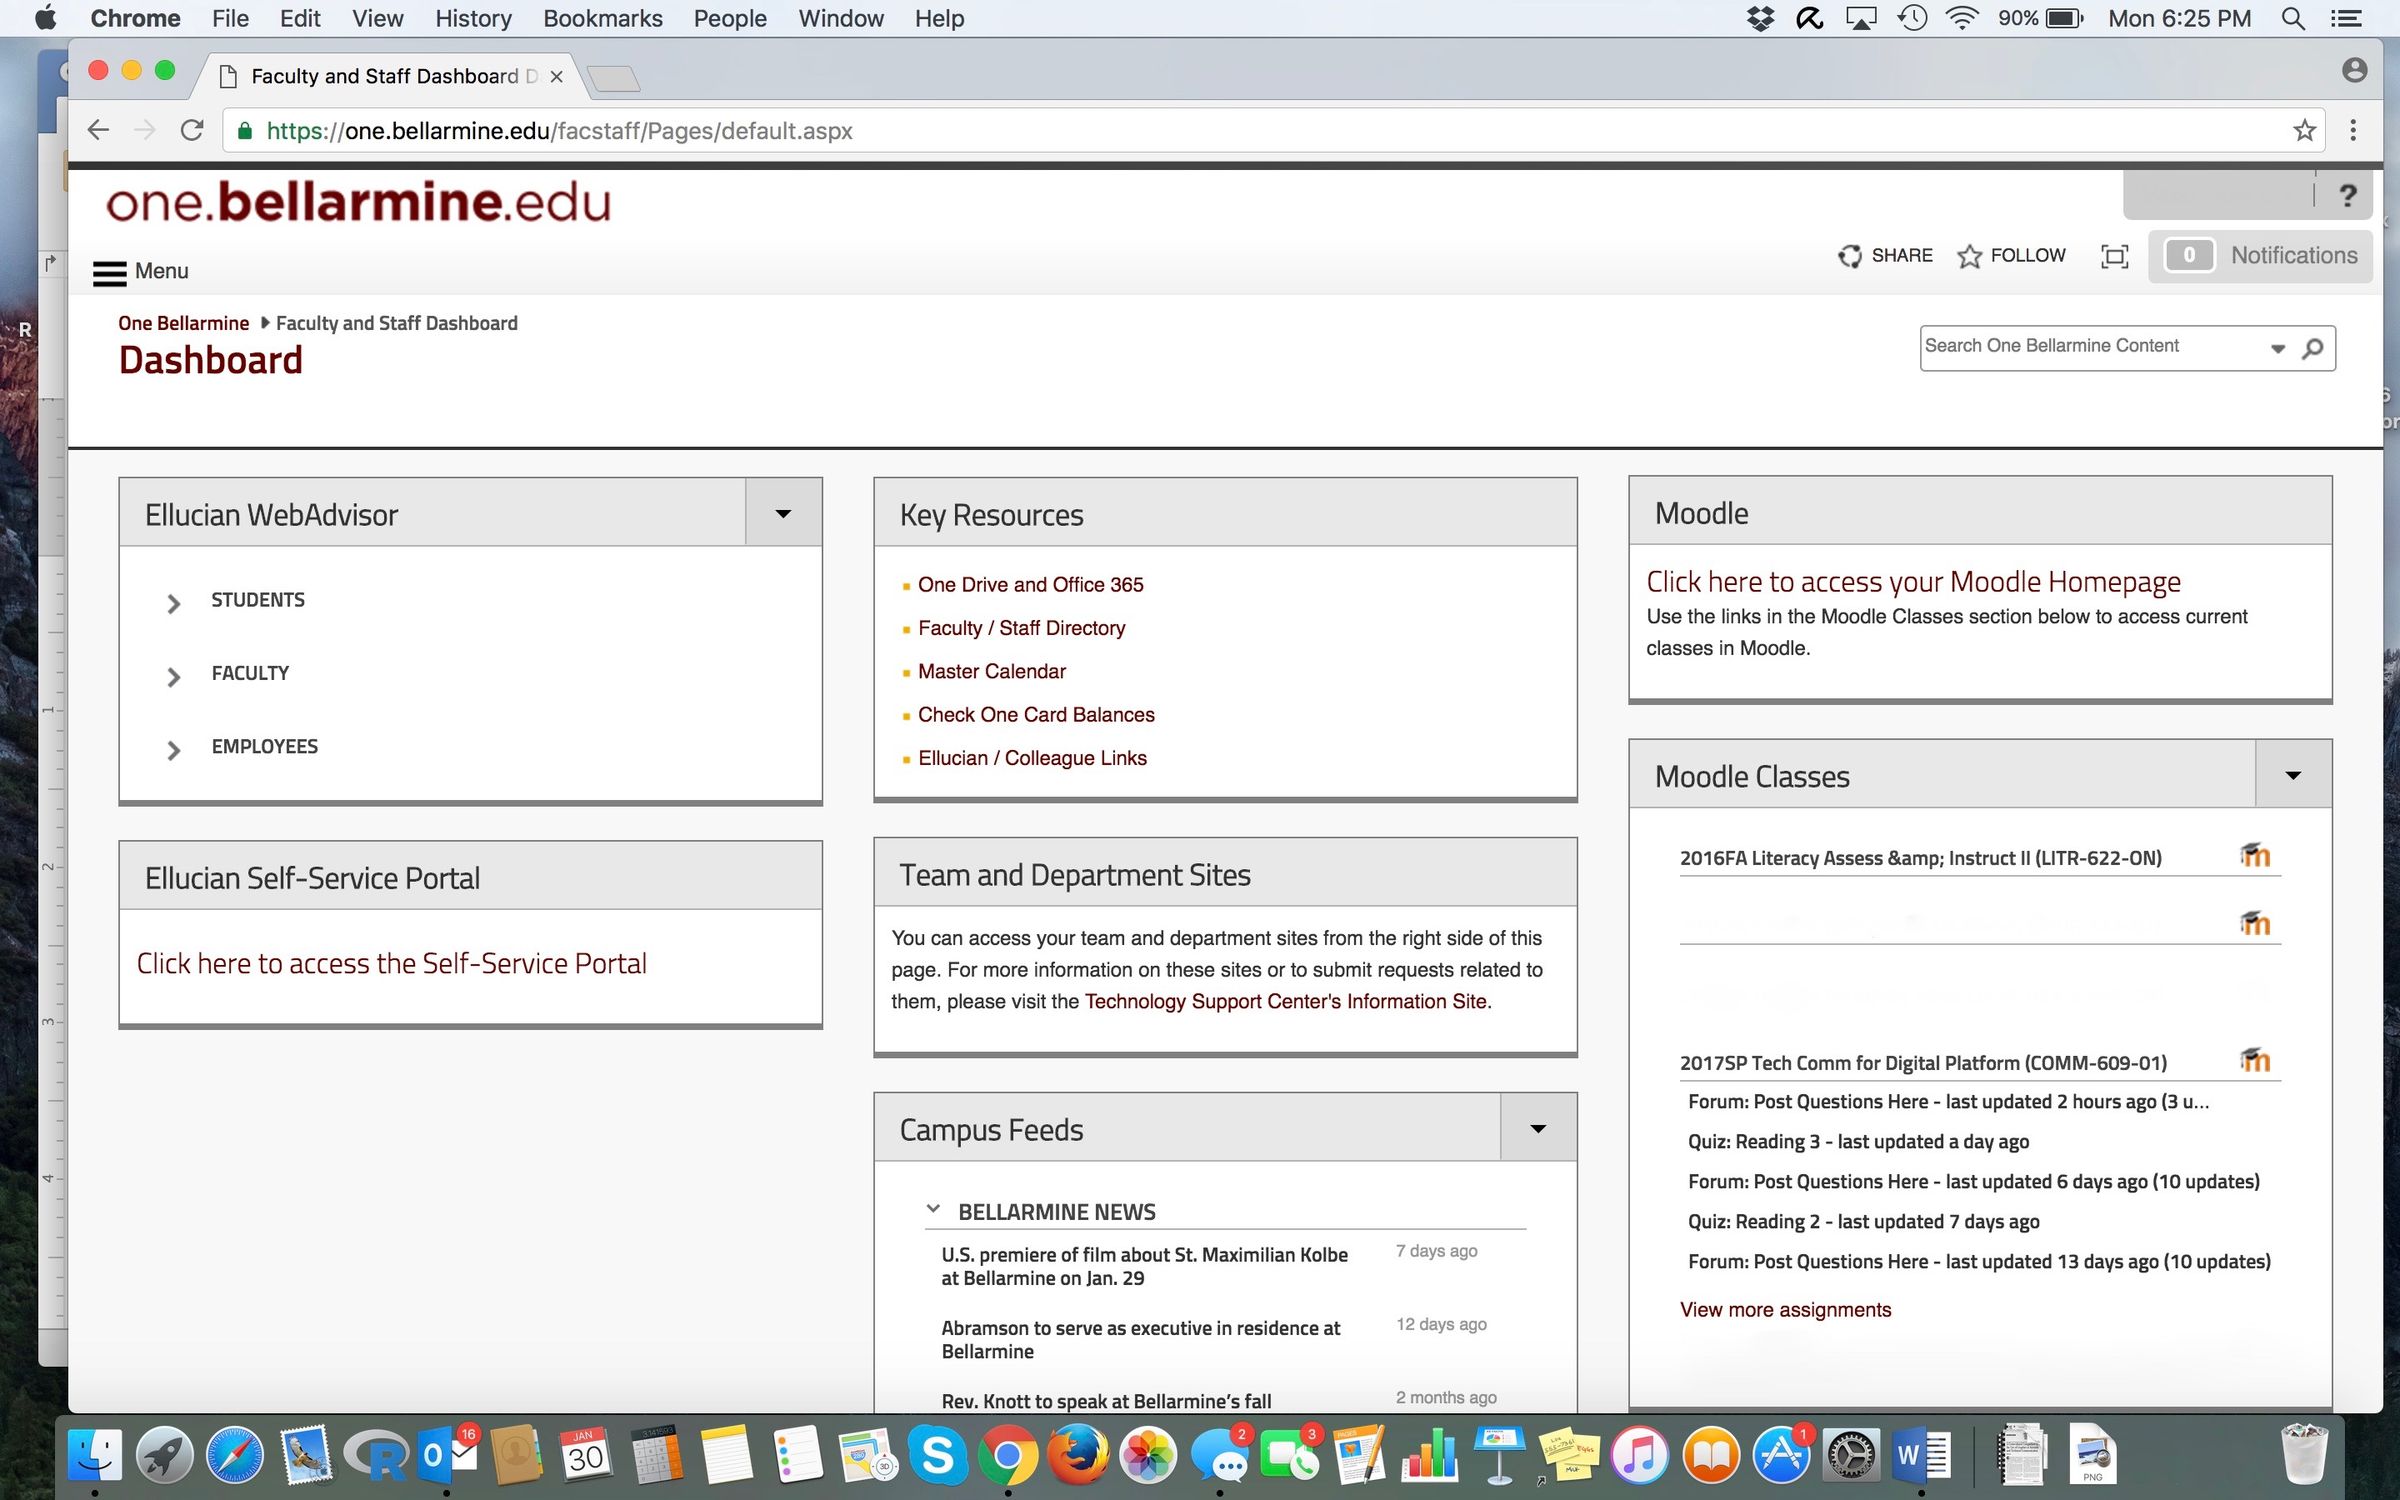Collapse the BELLARMINE NEWS feed section
The height and width of the screenshot is (1500, 2400).
pyautogui.click(x=933, y=1210)
